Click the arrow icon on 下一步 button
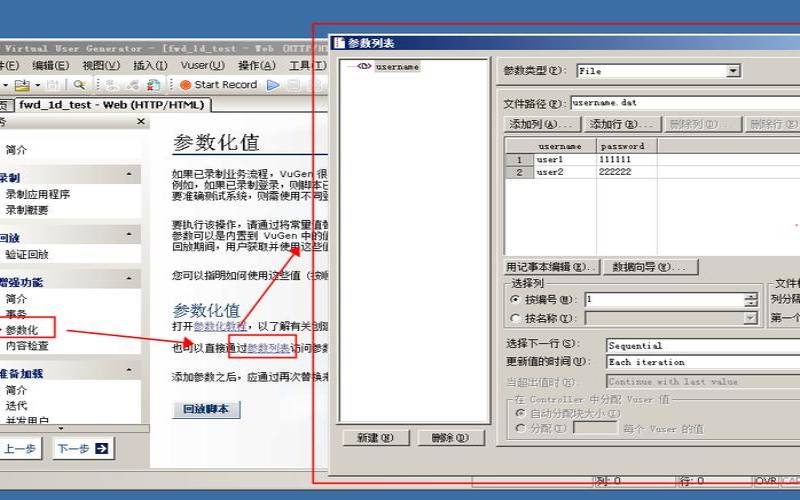 (x=102, y=448)
